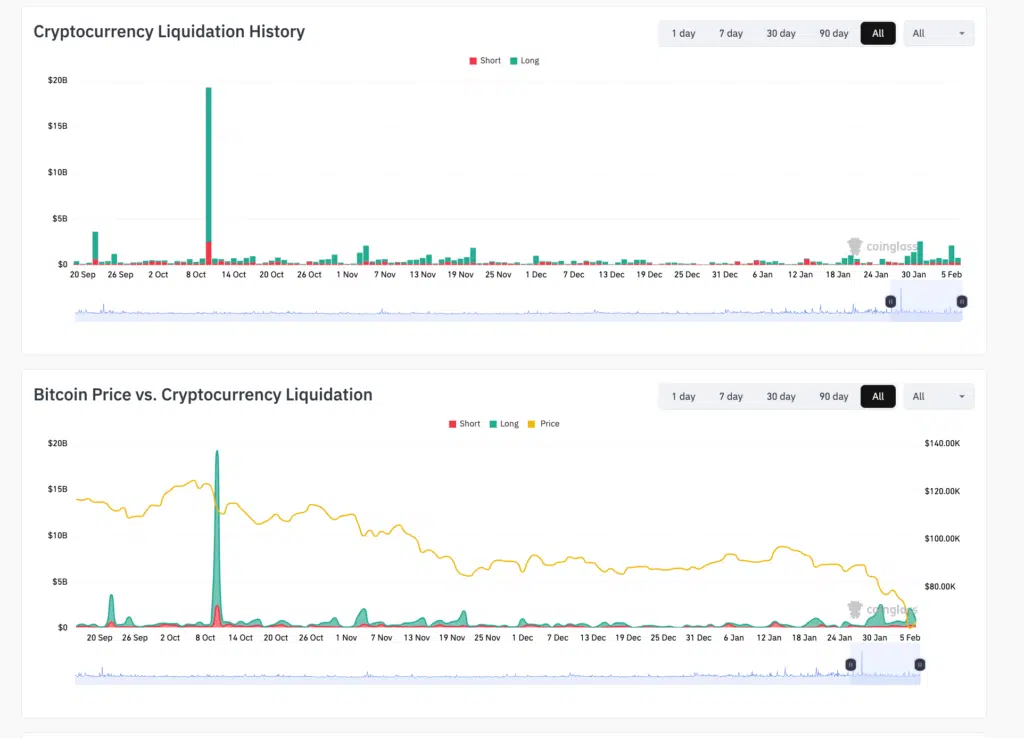This screenshot has height=738, width=1024.
Task: Select the 1 day range for Liquidation History
Action: [683, 33]
